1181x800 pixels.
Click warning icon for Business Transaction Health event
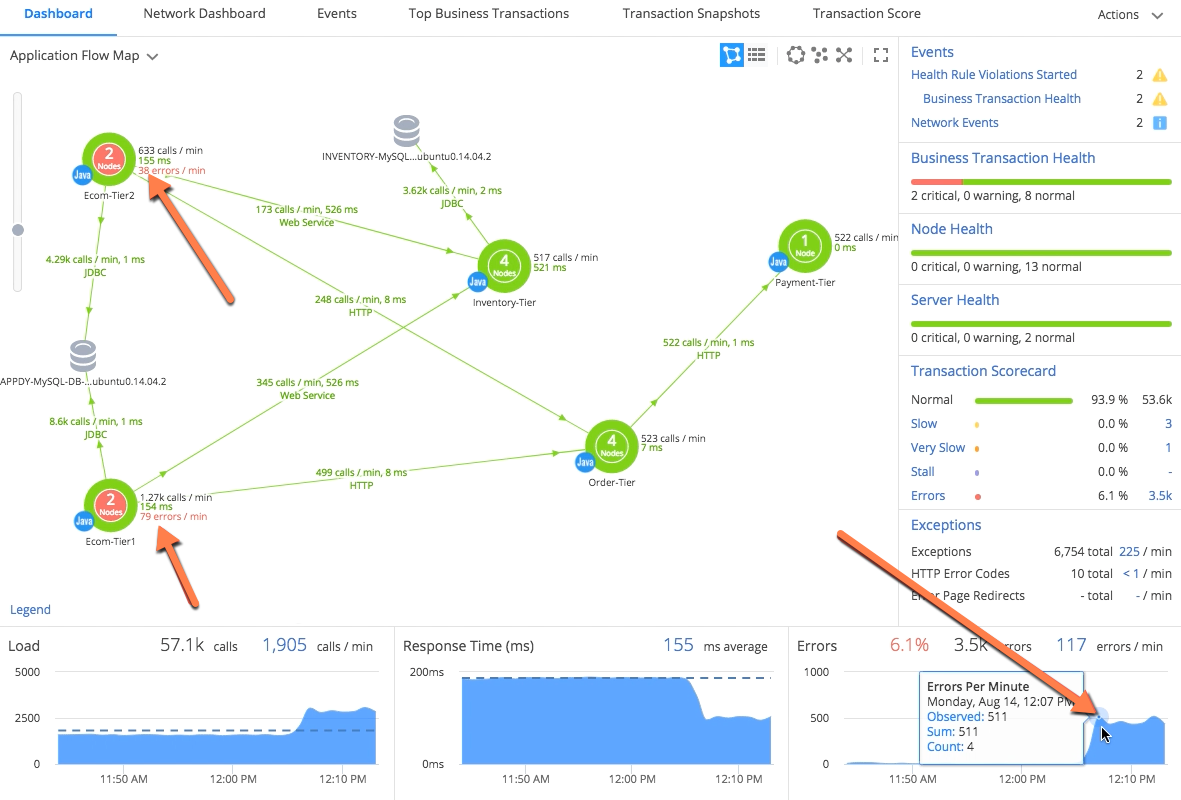tap(1160, 99)
